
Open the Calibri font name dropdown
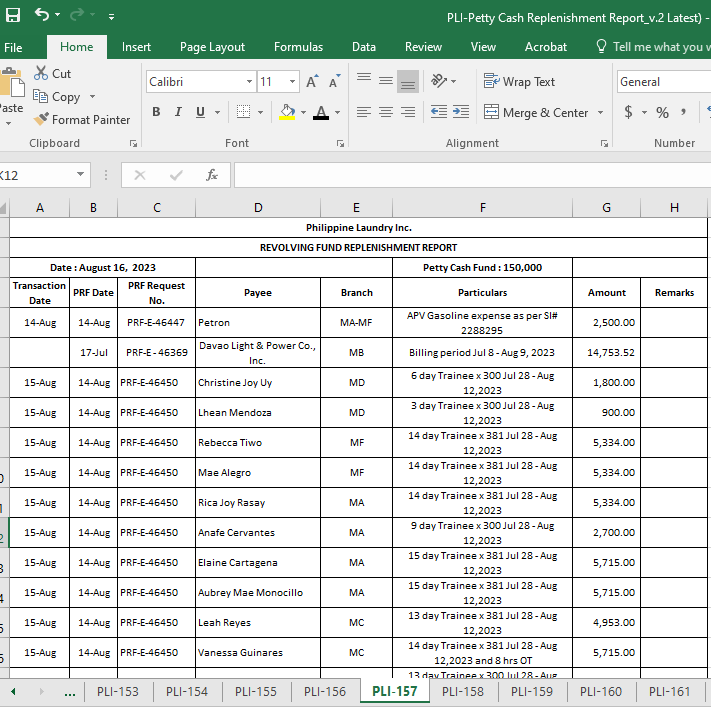[x=249, y=82]
